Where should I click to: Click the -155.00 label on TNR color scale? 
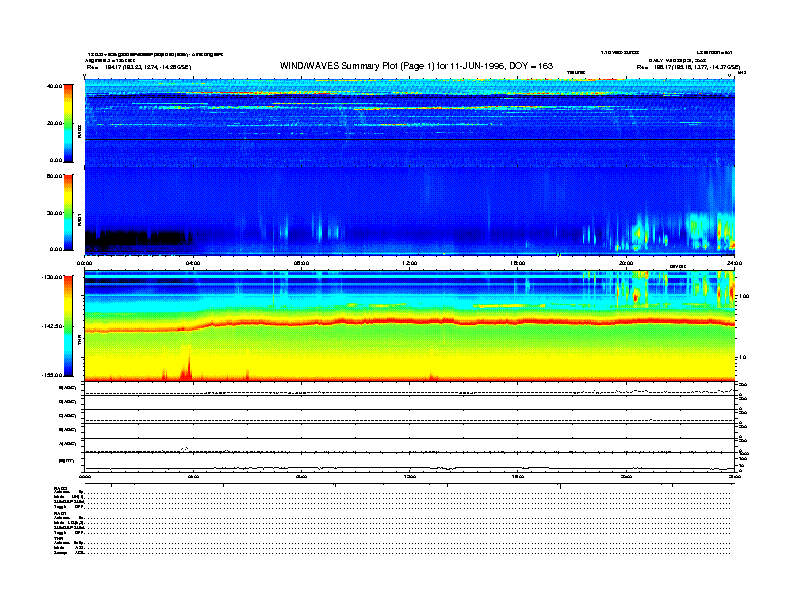click(52, 375)
